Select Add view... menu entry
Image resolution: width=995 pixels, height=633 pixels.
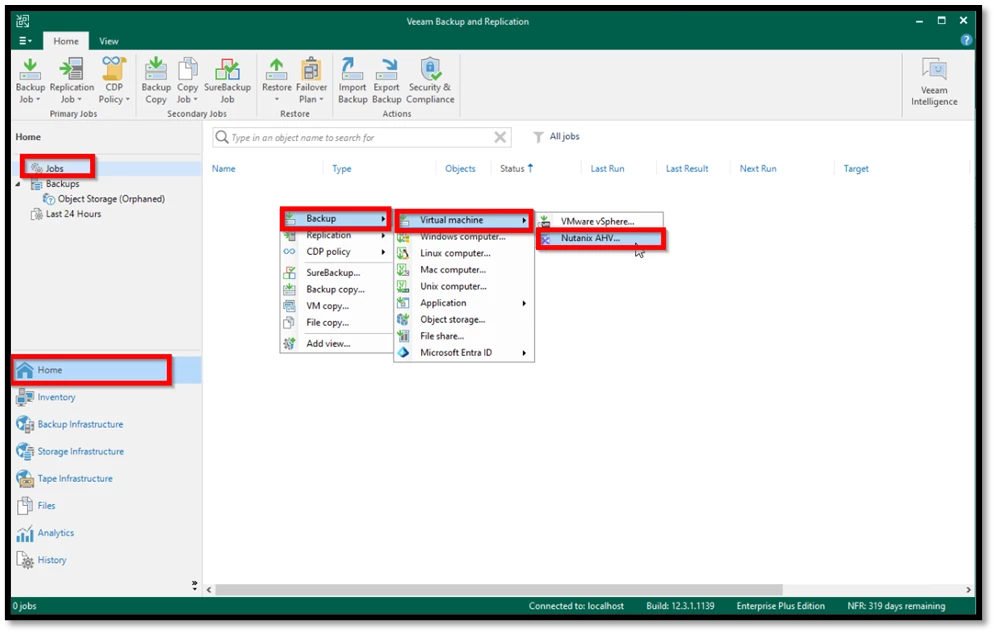tap(336, 343)
